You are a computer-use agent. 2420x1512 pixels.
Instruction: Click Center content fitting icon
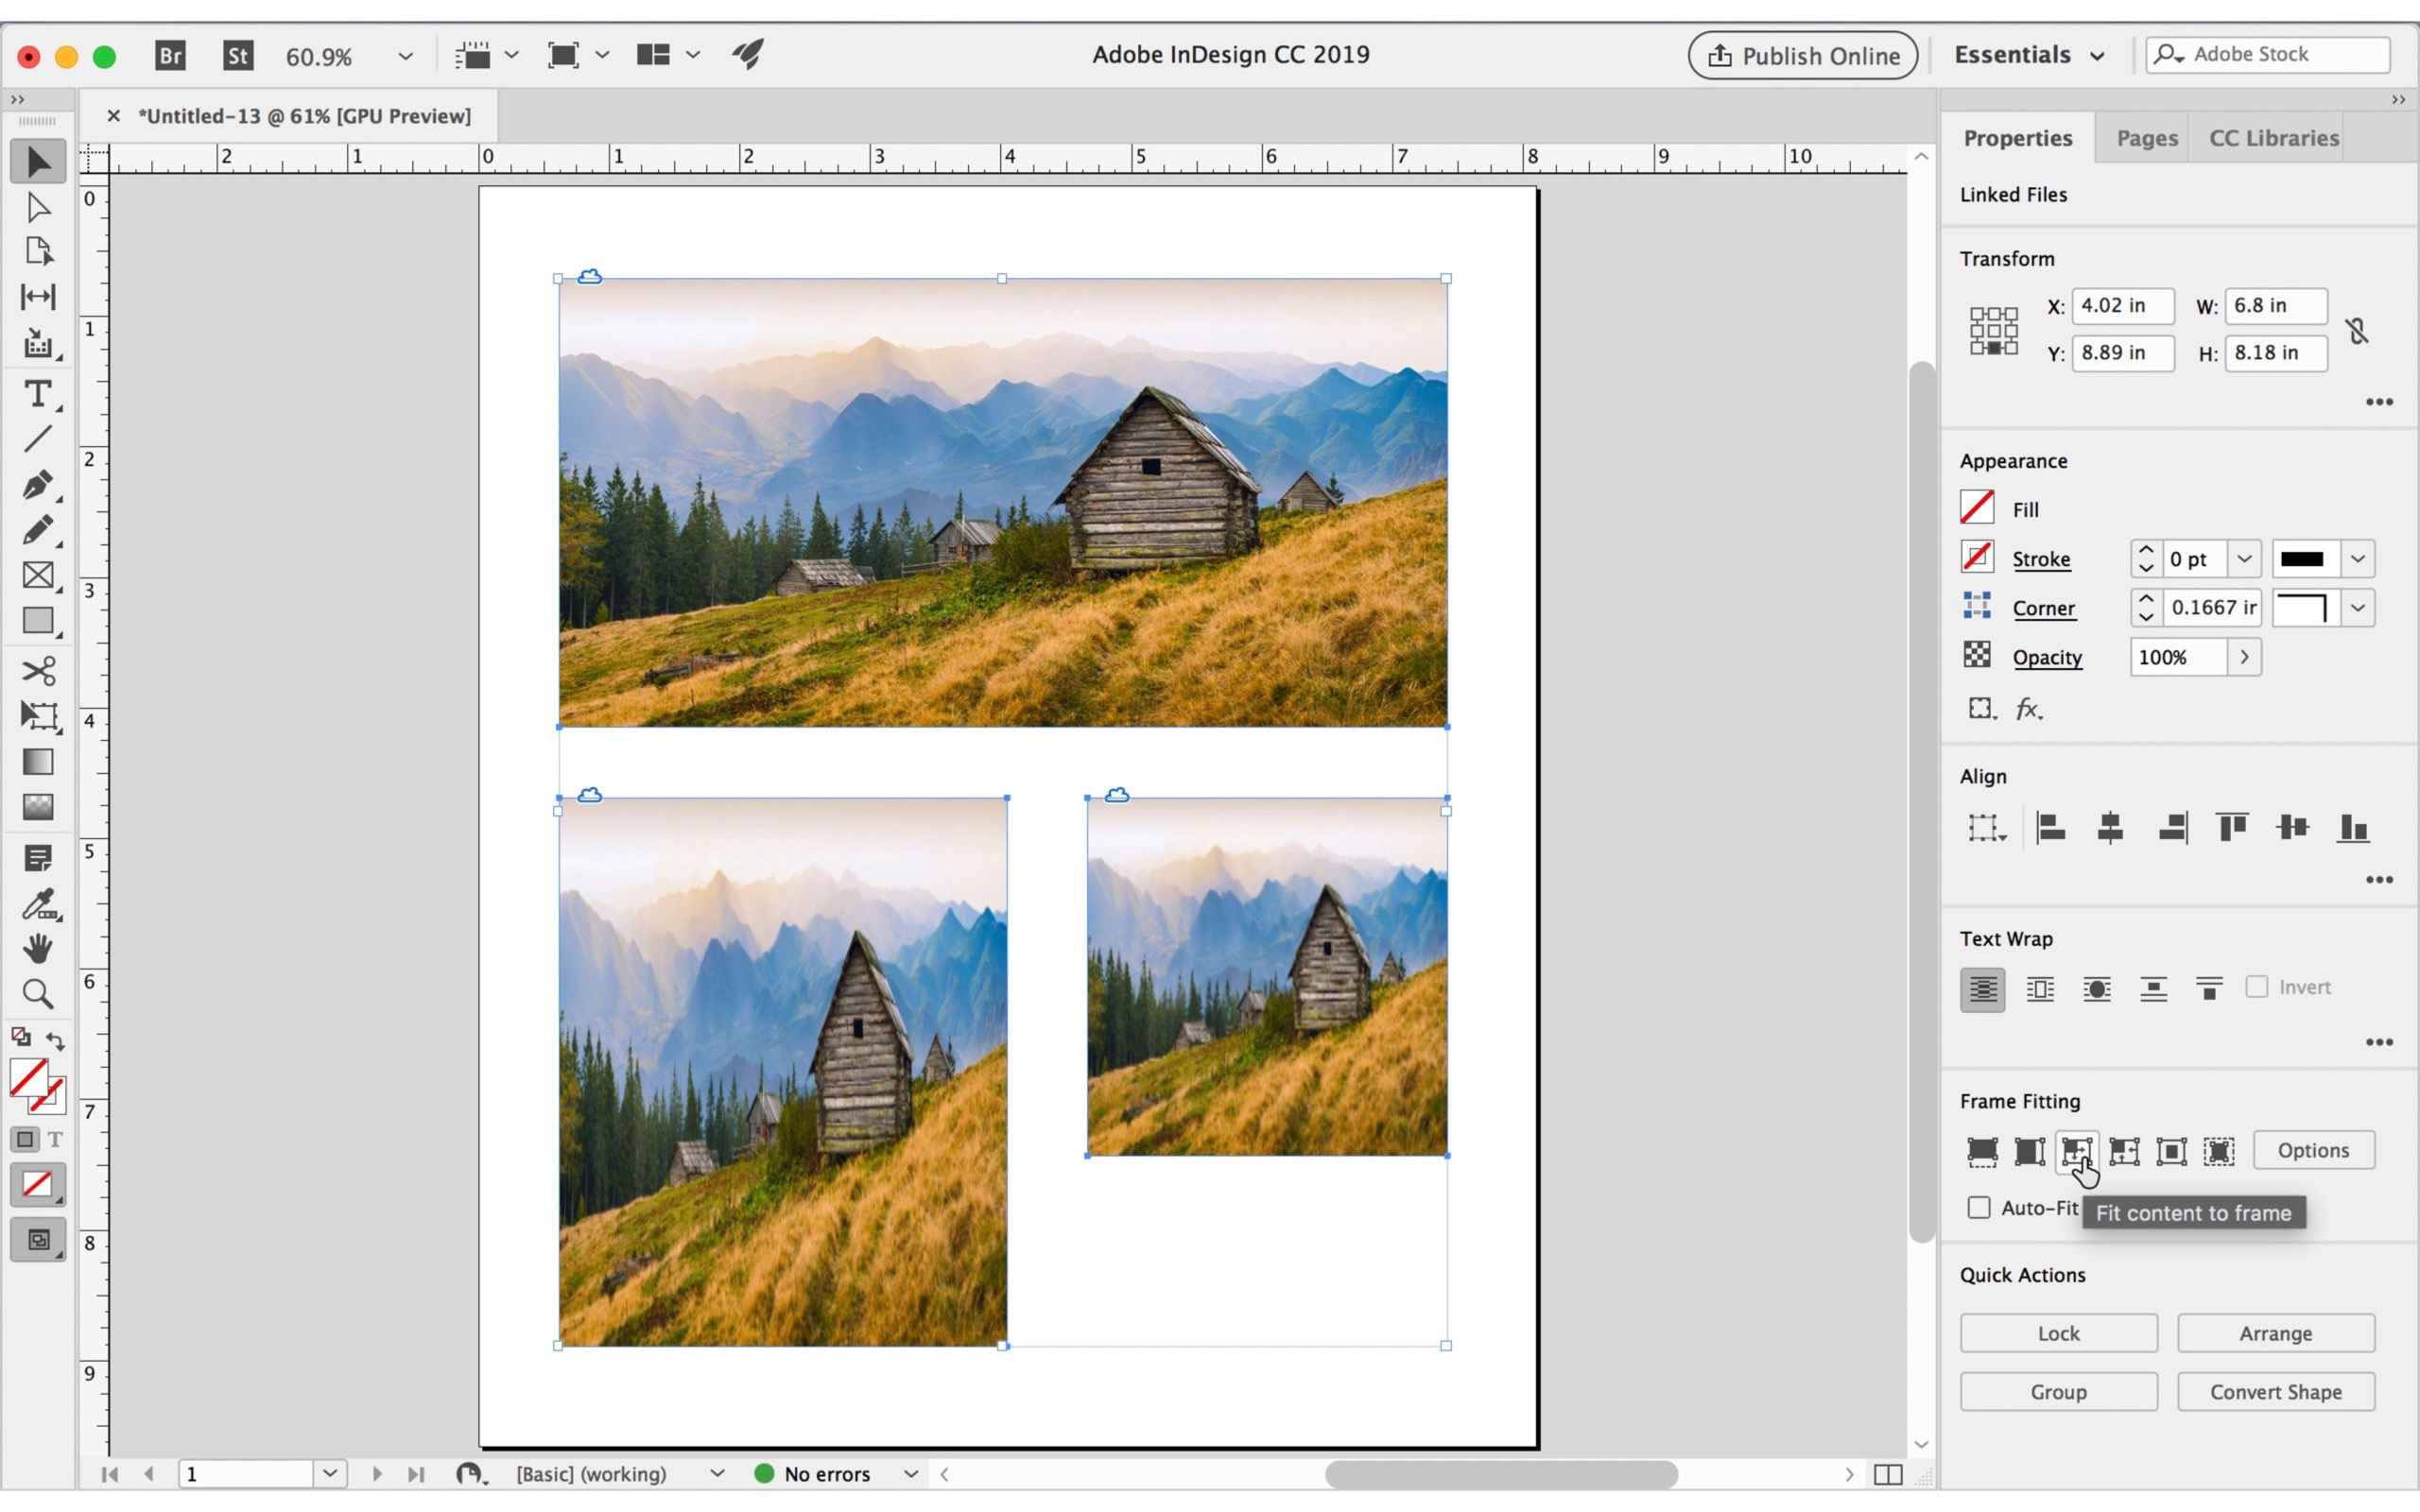point(2172,1151)
